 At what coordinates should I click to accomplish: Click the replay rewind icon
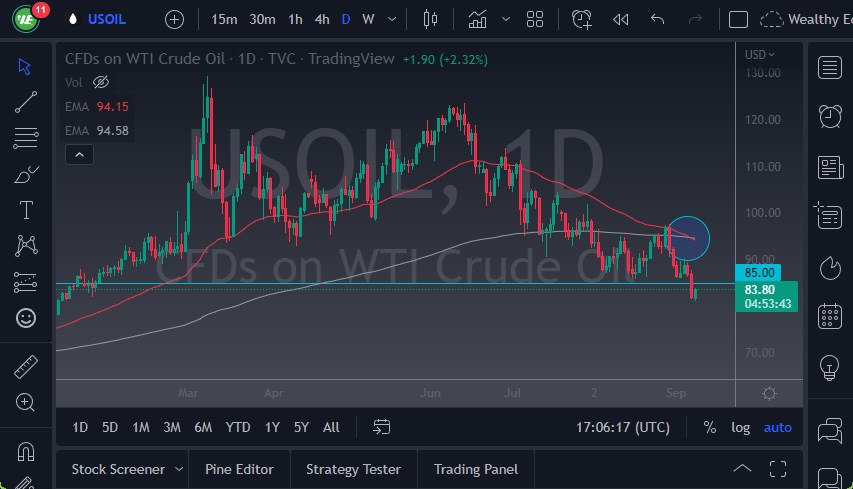coord(620,19)
